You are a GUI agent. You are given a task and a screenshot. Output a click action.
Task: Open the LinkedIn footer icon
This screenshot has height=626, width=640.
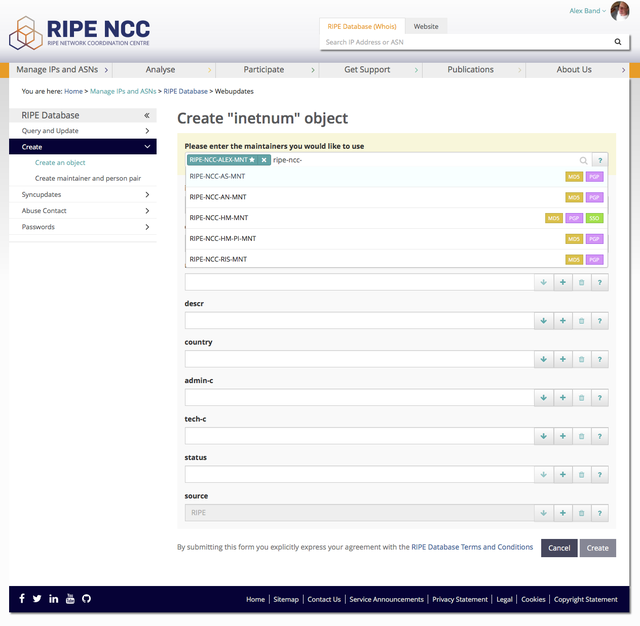click(53, 599)
